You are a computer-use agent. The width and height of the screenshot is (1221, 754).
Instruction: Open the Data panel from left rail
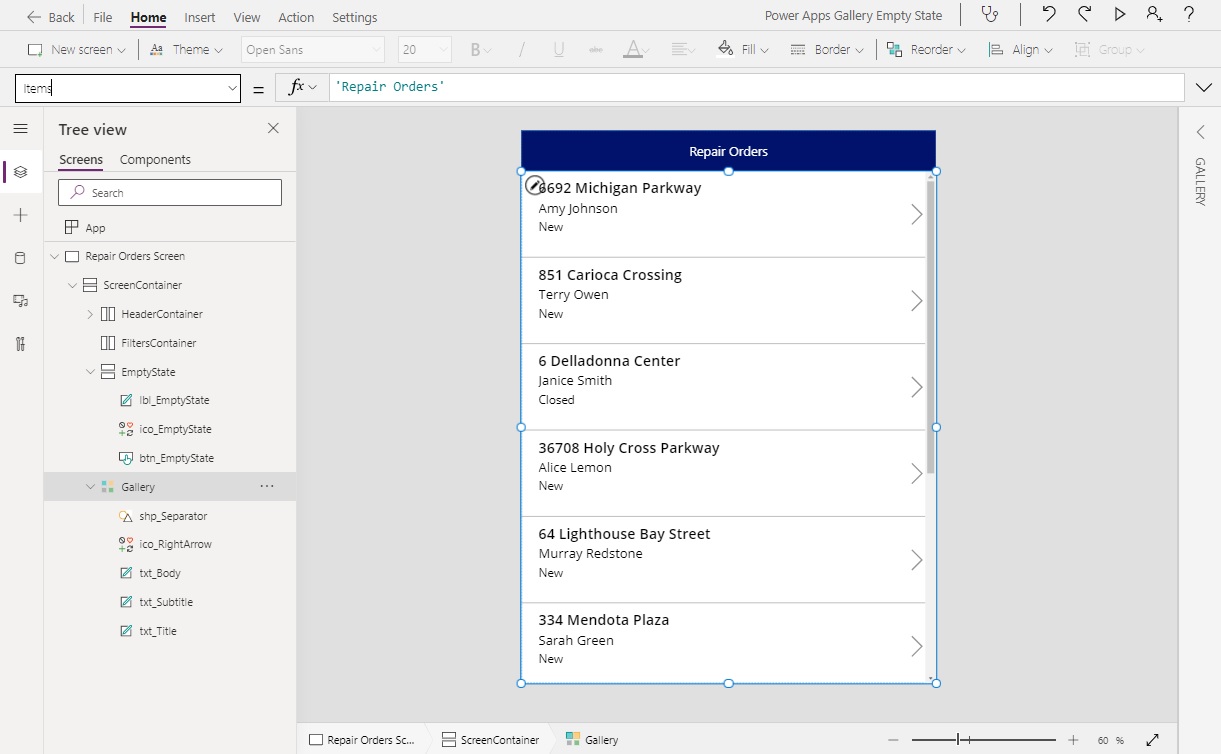pos(21,257)
